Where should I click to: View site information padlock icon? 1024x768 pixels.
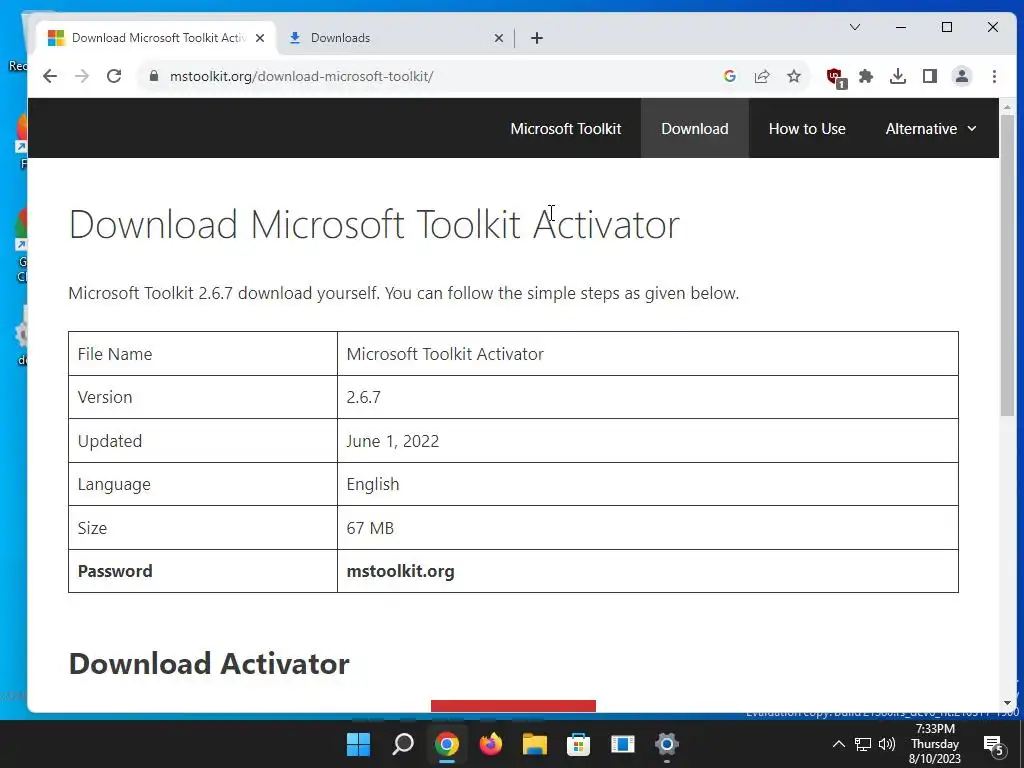[x=153, y=76]
